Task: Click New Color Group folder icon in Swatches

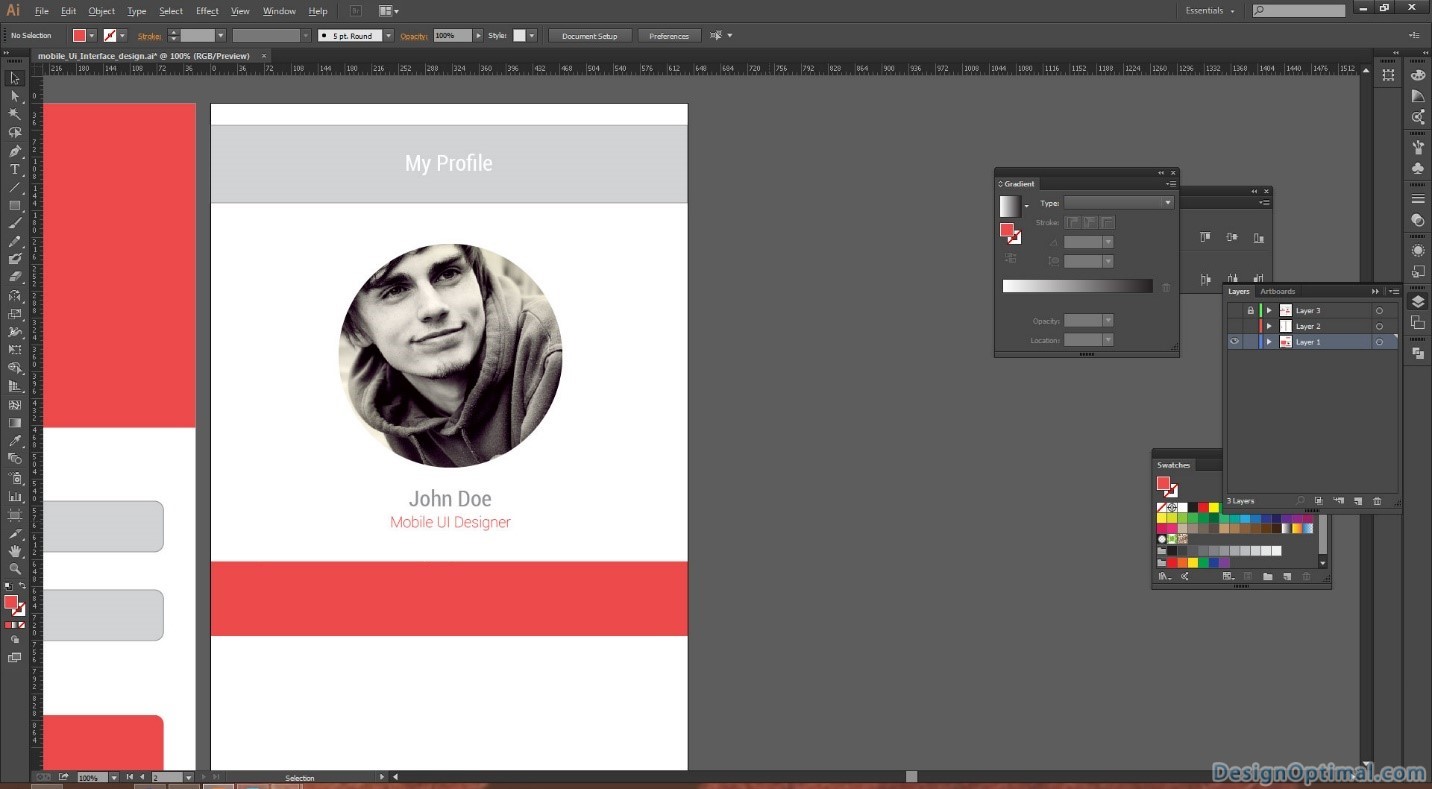Action: tap(1268, 576)
